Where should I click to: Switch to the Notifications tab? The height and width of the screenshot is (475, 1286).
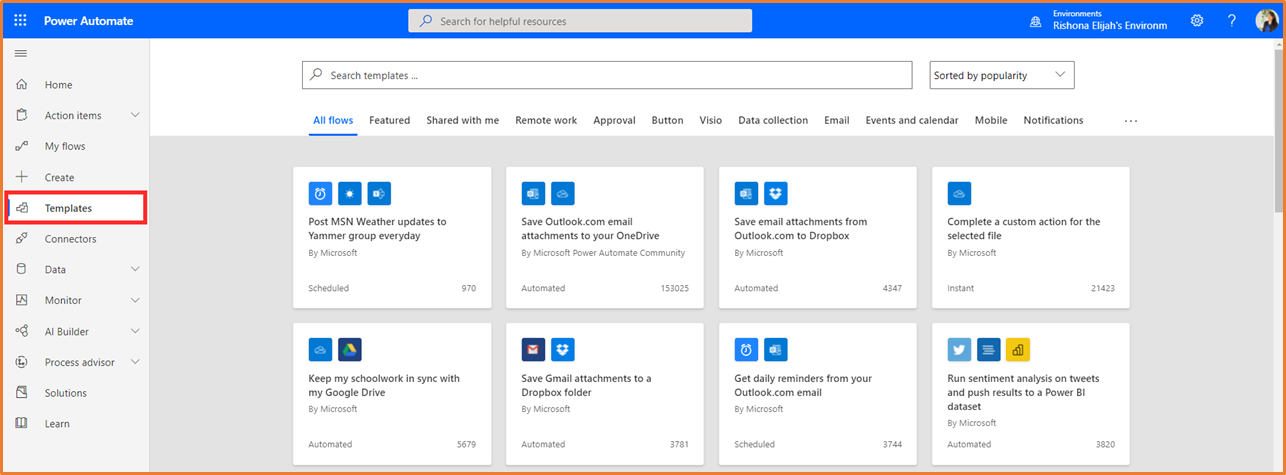(1053, 120)
